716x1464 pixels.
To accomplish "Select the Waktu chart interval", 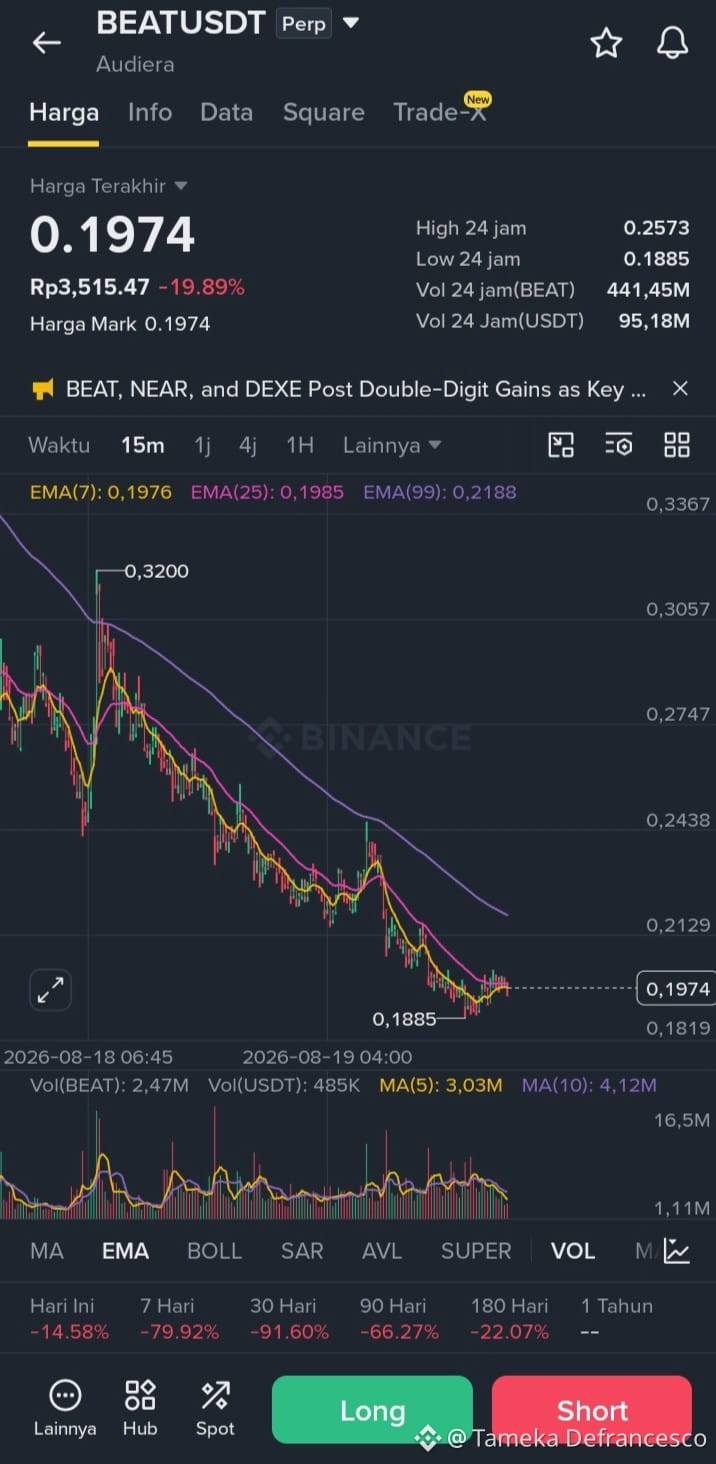I will click(x=59, y=445).
